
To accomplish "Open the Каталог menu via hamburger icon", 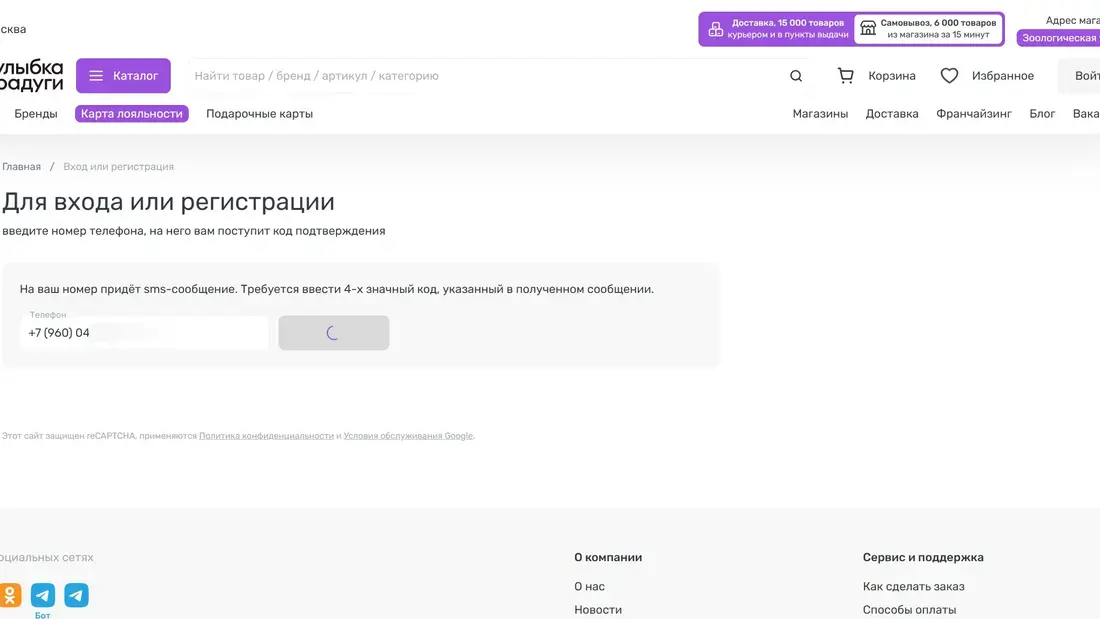I will (x=97, y=75).
